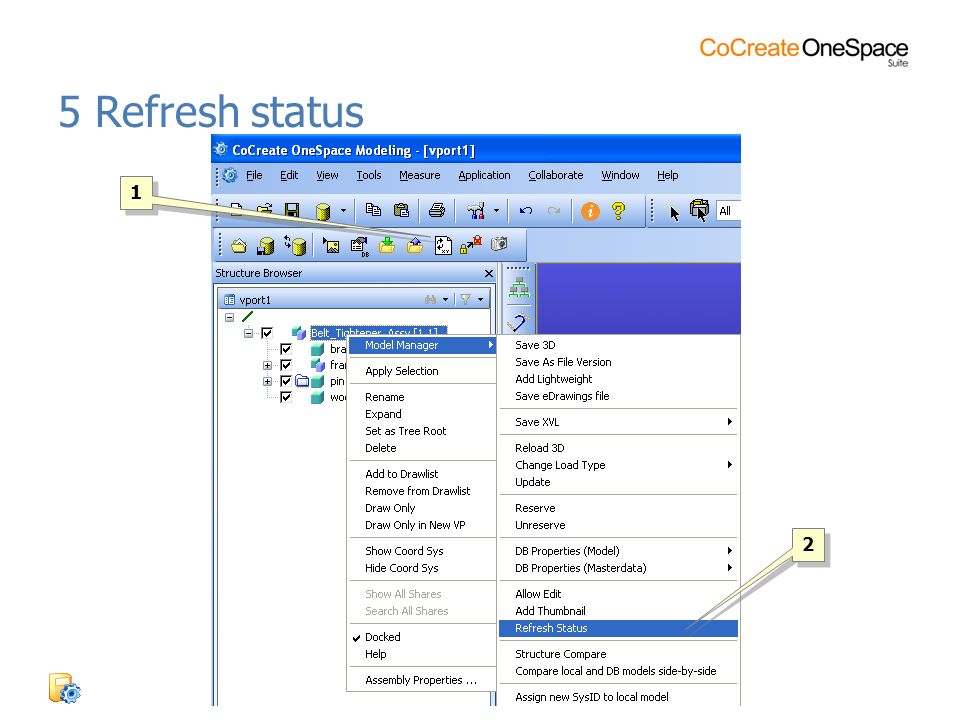Click the folder-with-cursor select icon
The height and width of the screenshot is (720, 960).
click(699, 211)
